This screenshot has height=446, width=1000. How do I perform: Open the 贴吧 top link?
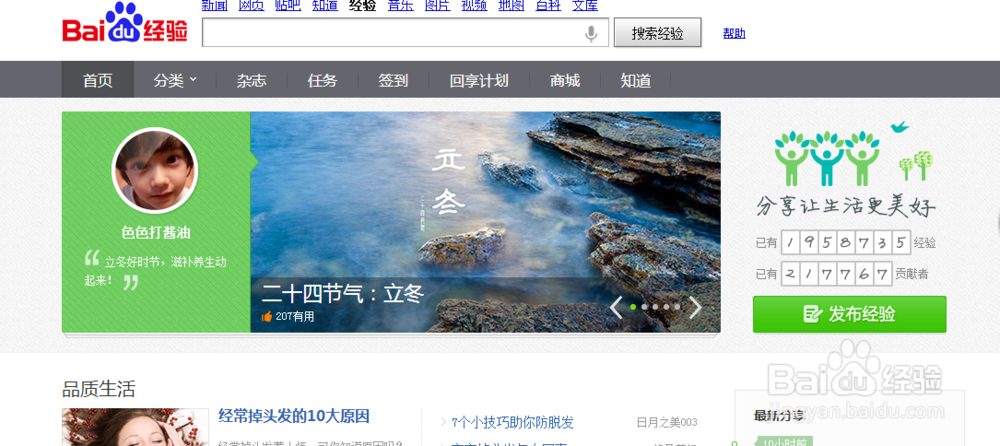[x=288, y=6]
